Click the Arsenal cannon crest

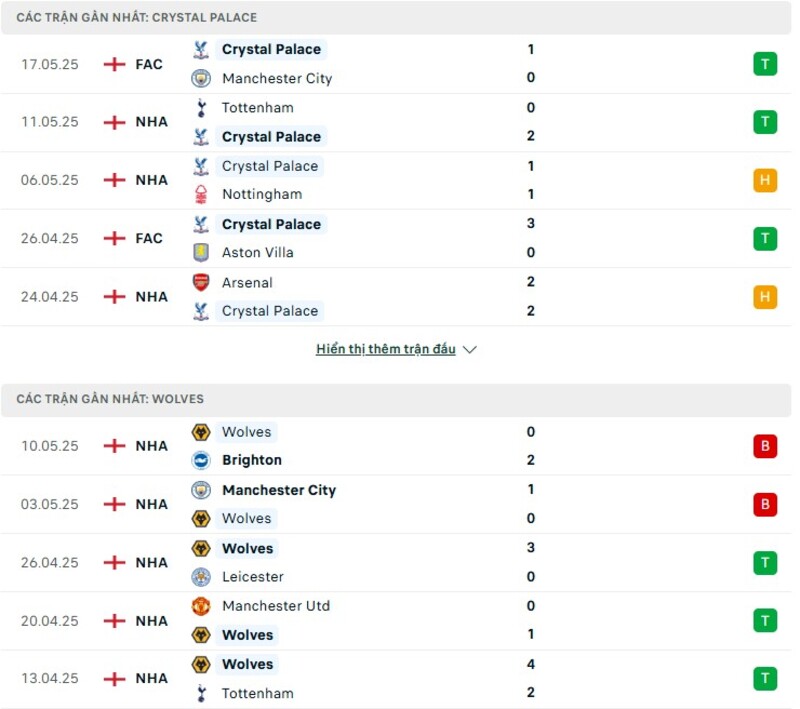pos(199,283)
